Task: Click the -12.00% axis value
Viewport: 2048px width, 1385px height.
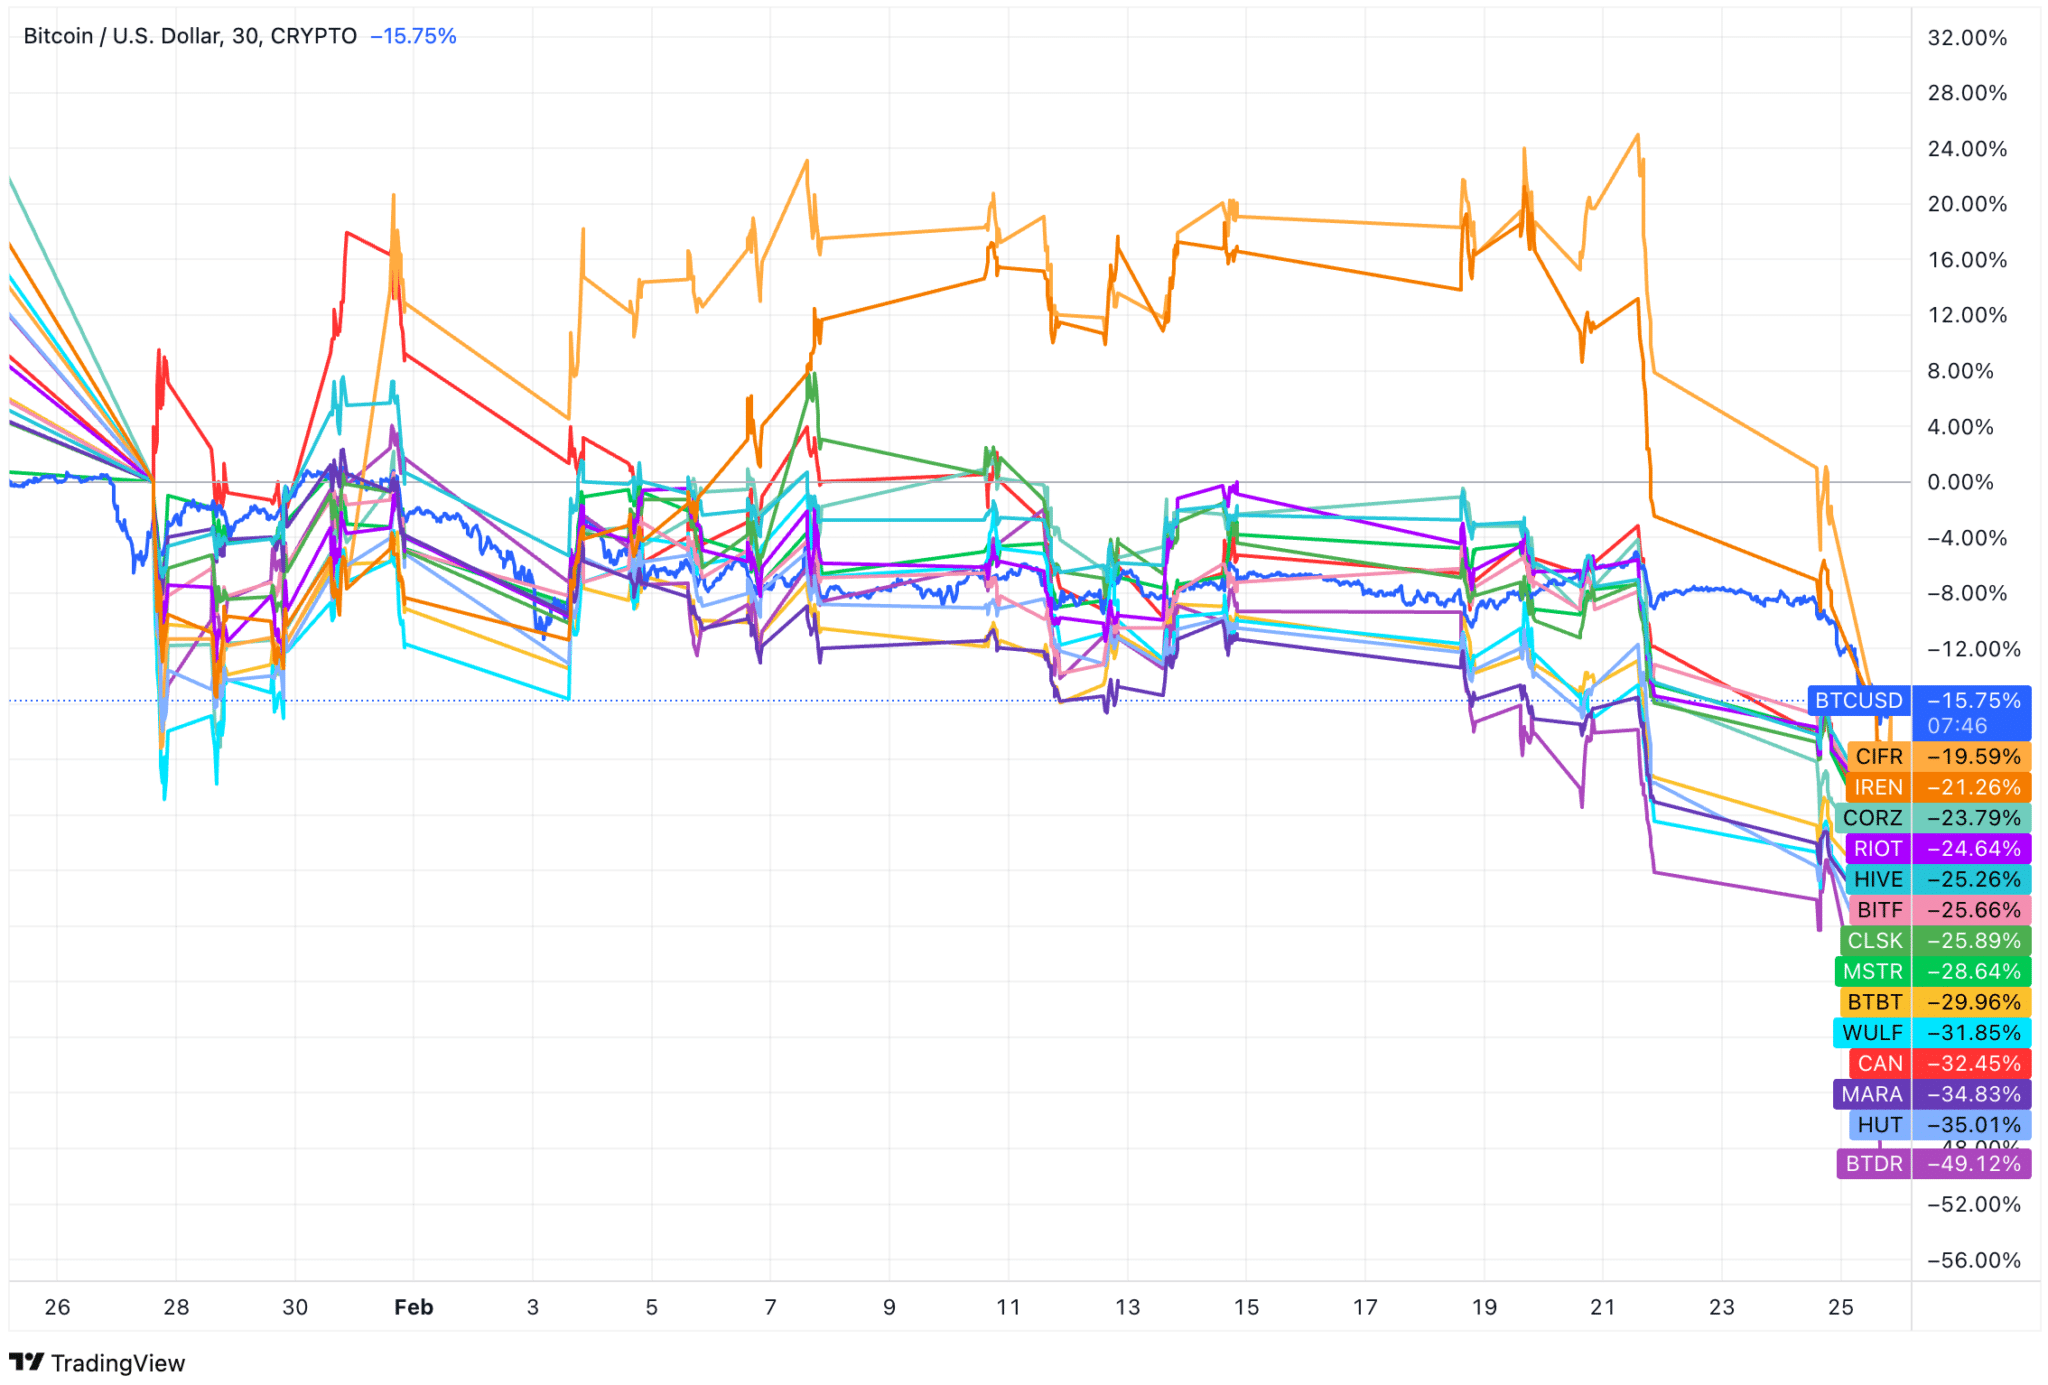Action: 1974,649
